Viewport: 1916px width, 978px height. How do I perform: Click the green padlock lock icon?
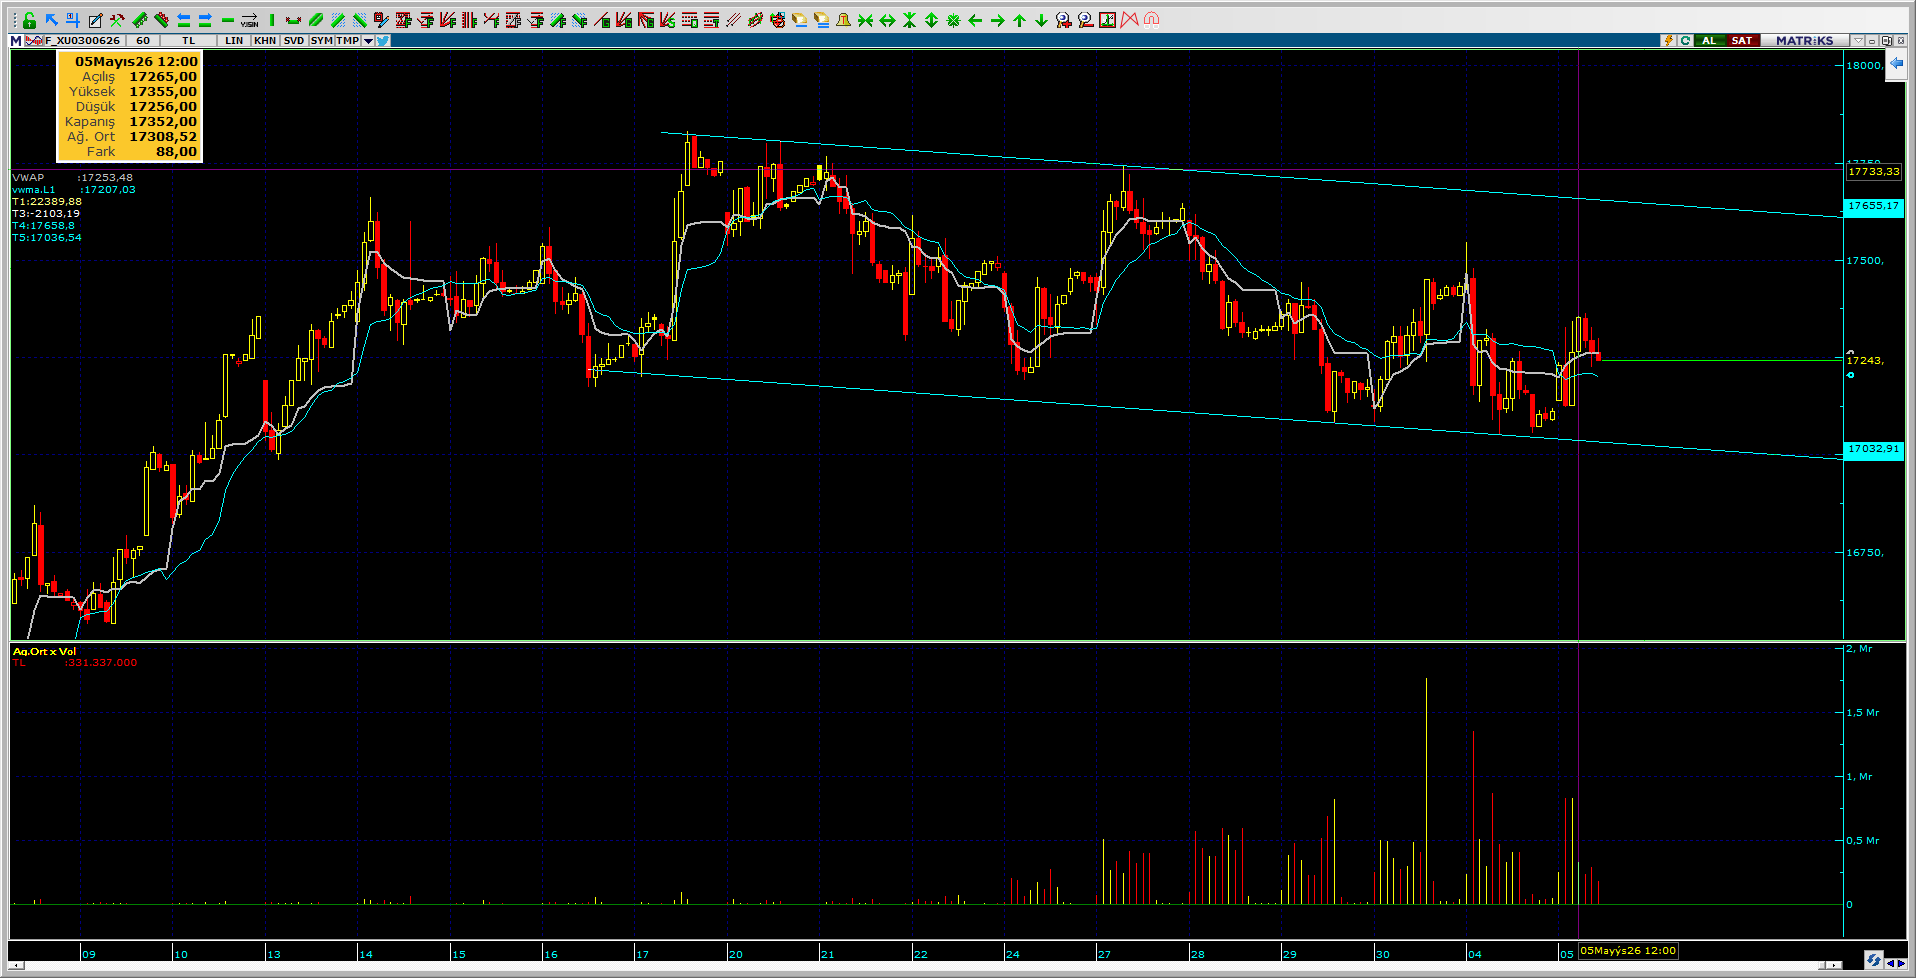29,20
